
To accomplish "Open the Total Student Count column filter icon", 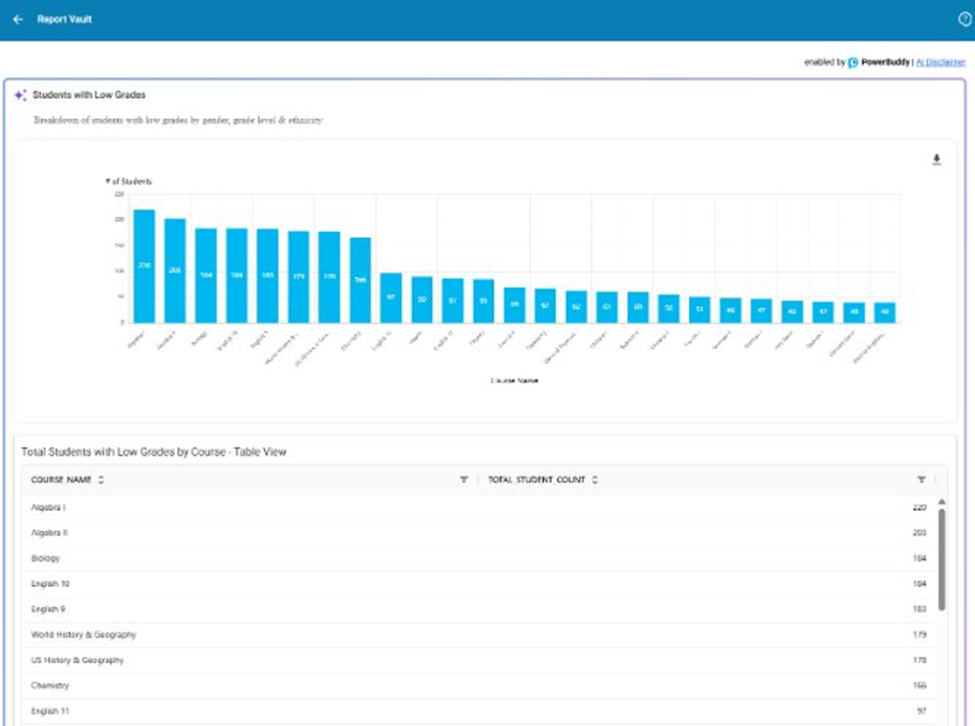I will click(x=921, y=480).
